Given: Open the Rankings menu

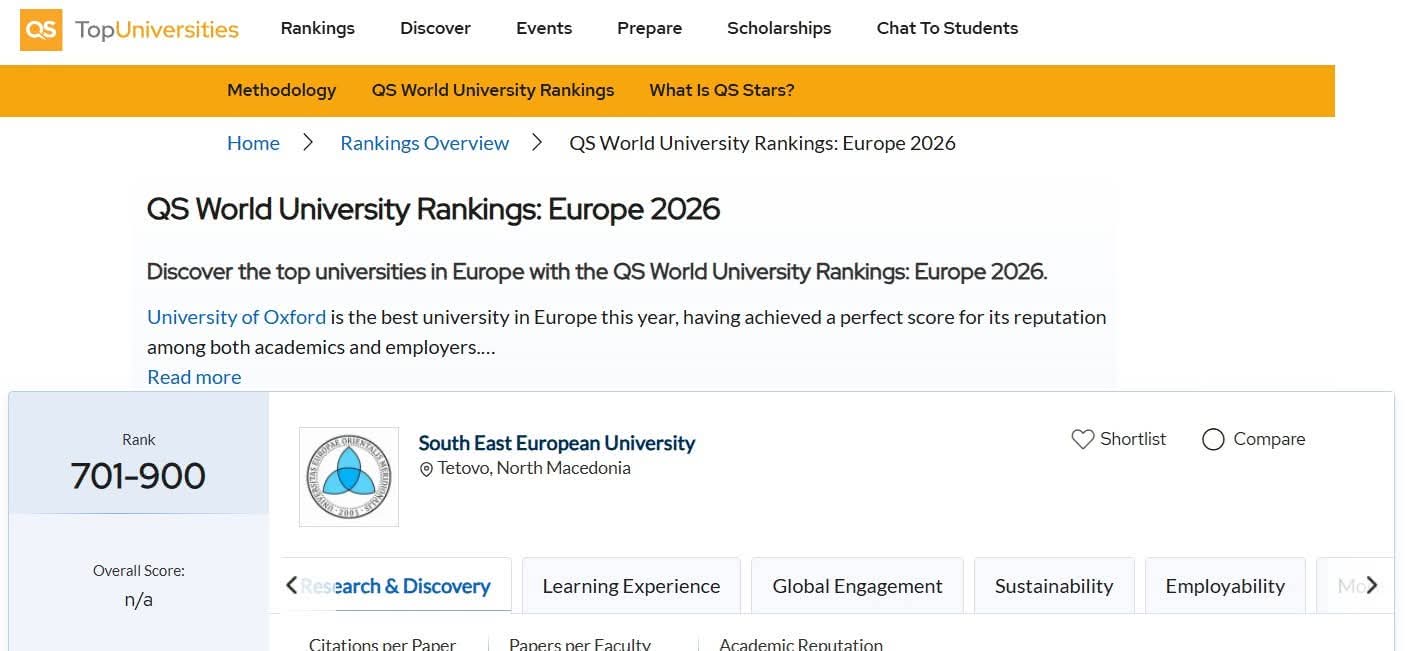Looking at the screenshot, I should 317,28.
